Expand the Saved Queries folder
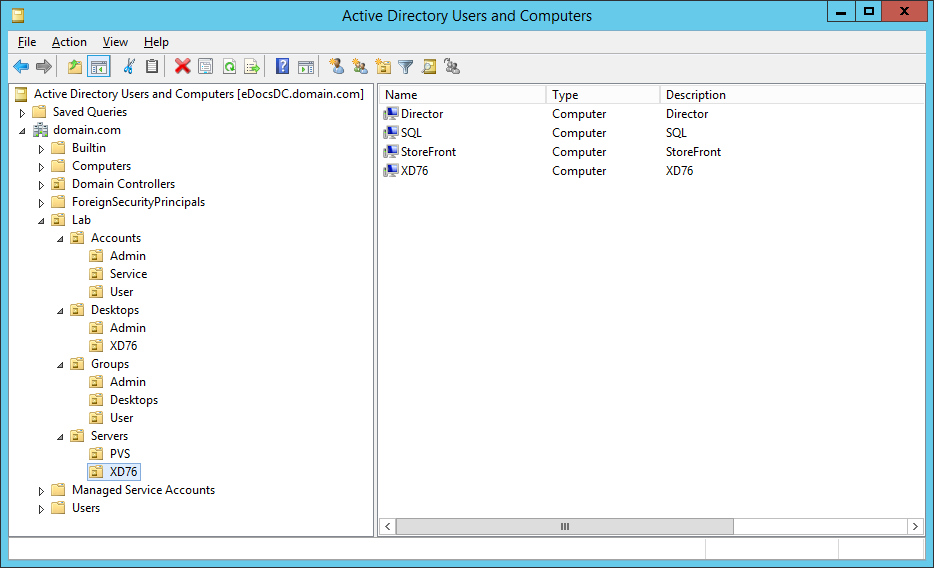The width and height of the screenshot is (934, 568). click(22, 113)
